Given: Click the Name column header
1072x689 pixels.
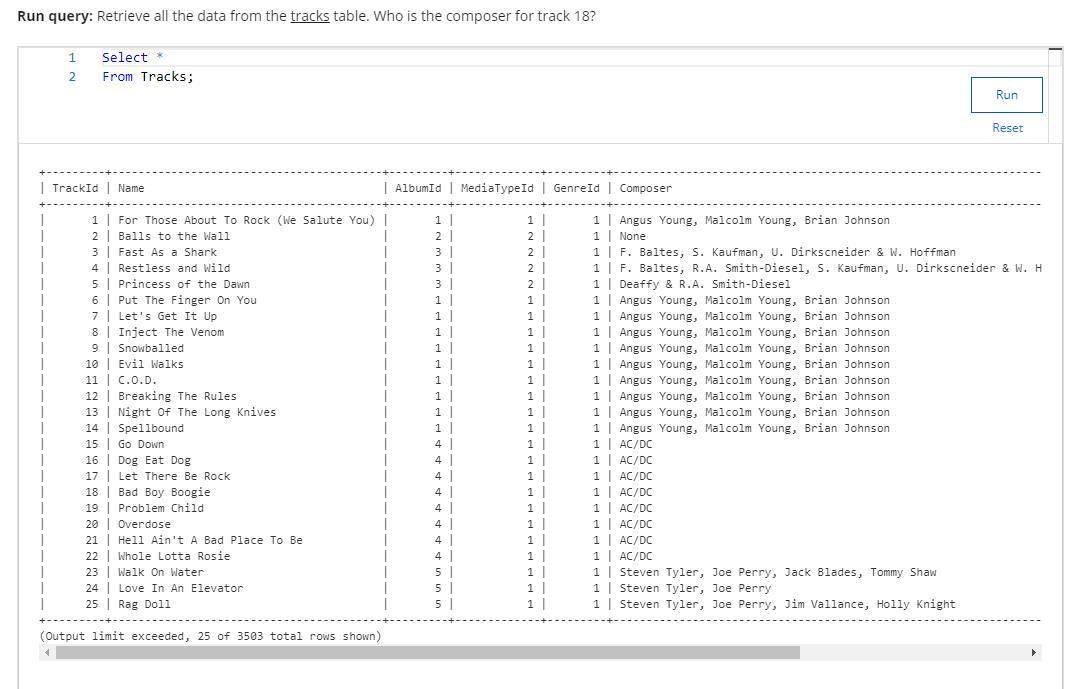Looking at the screenshot, I should coord(131,188).
